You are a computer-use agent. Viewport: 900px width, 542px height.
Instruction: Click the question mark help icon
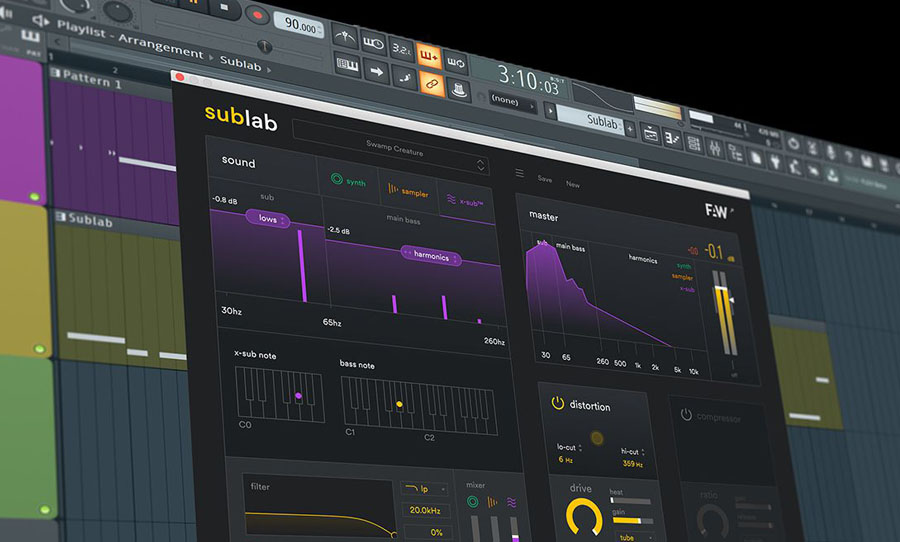pos(849,156)
